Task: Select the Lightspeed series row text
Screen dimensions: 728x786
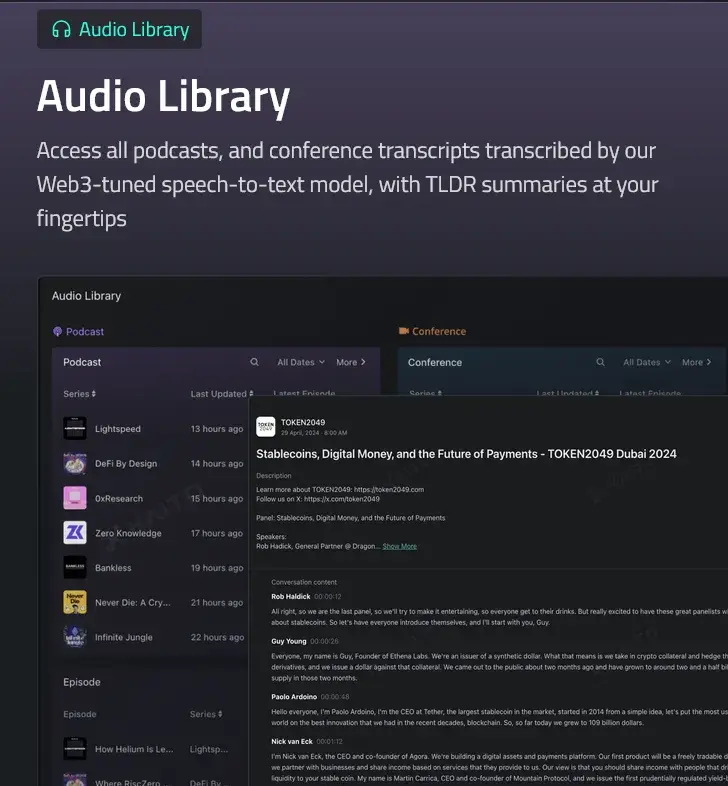Action: tap(118, 429)
